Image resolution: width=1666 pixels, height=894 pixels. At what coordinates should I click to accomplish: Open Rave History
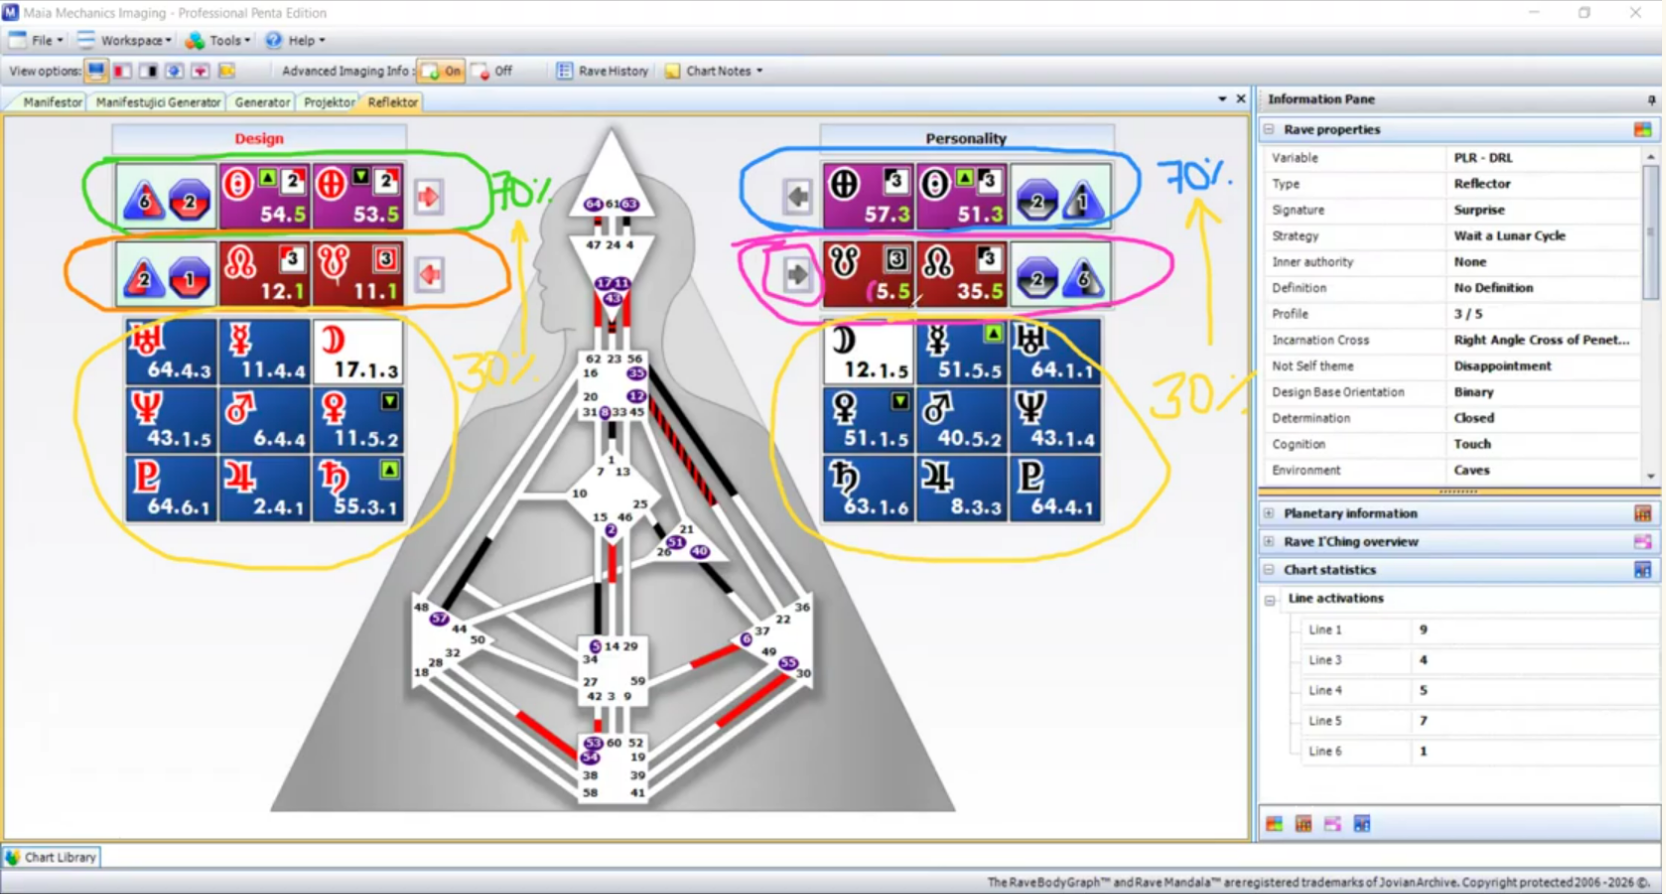603,71
